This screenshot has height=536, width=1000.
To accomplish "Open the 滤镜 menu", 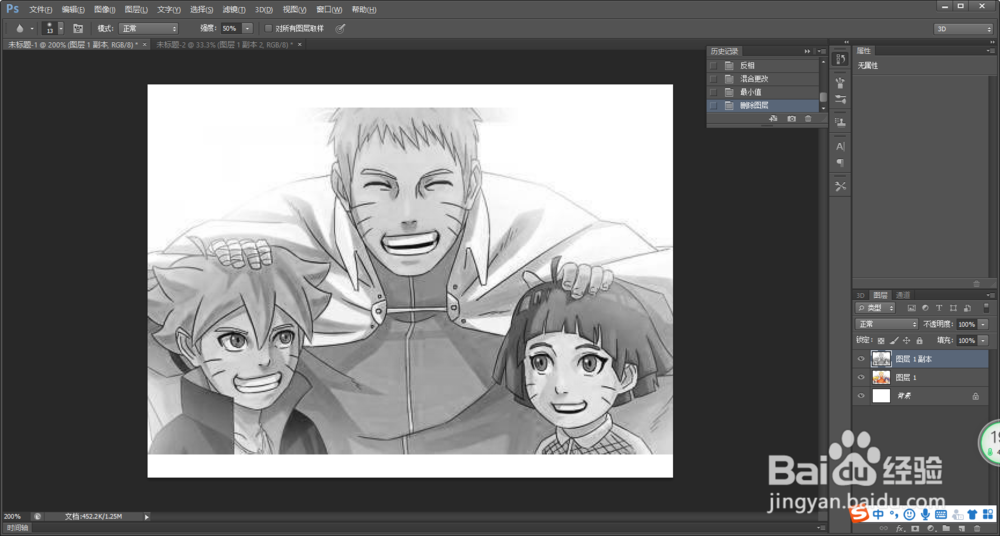I will [x=234, y=10].
